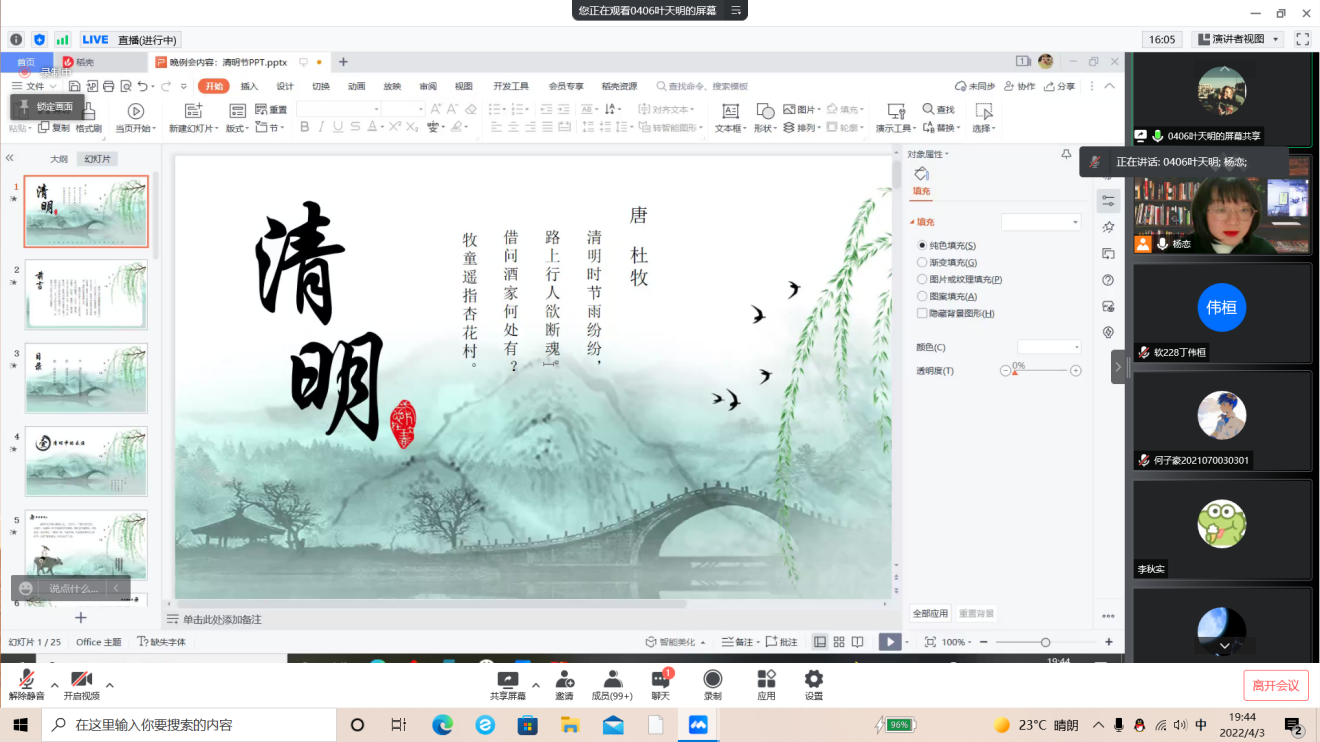Image resolution: width=1320 pixels, height=742 pixels.
Task: Click the 离开会议 button
Action: click(x=1275, y=685)
